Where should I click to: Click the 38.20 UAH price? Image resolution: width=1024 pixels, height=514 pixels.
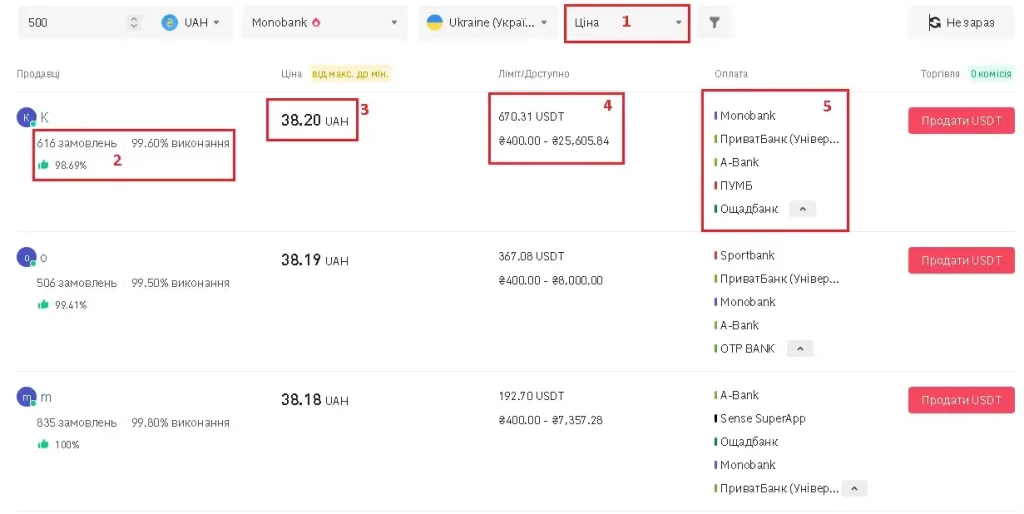(x=315, y=120)
